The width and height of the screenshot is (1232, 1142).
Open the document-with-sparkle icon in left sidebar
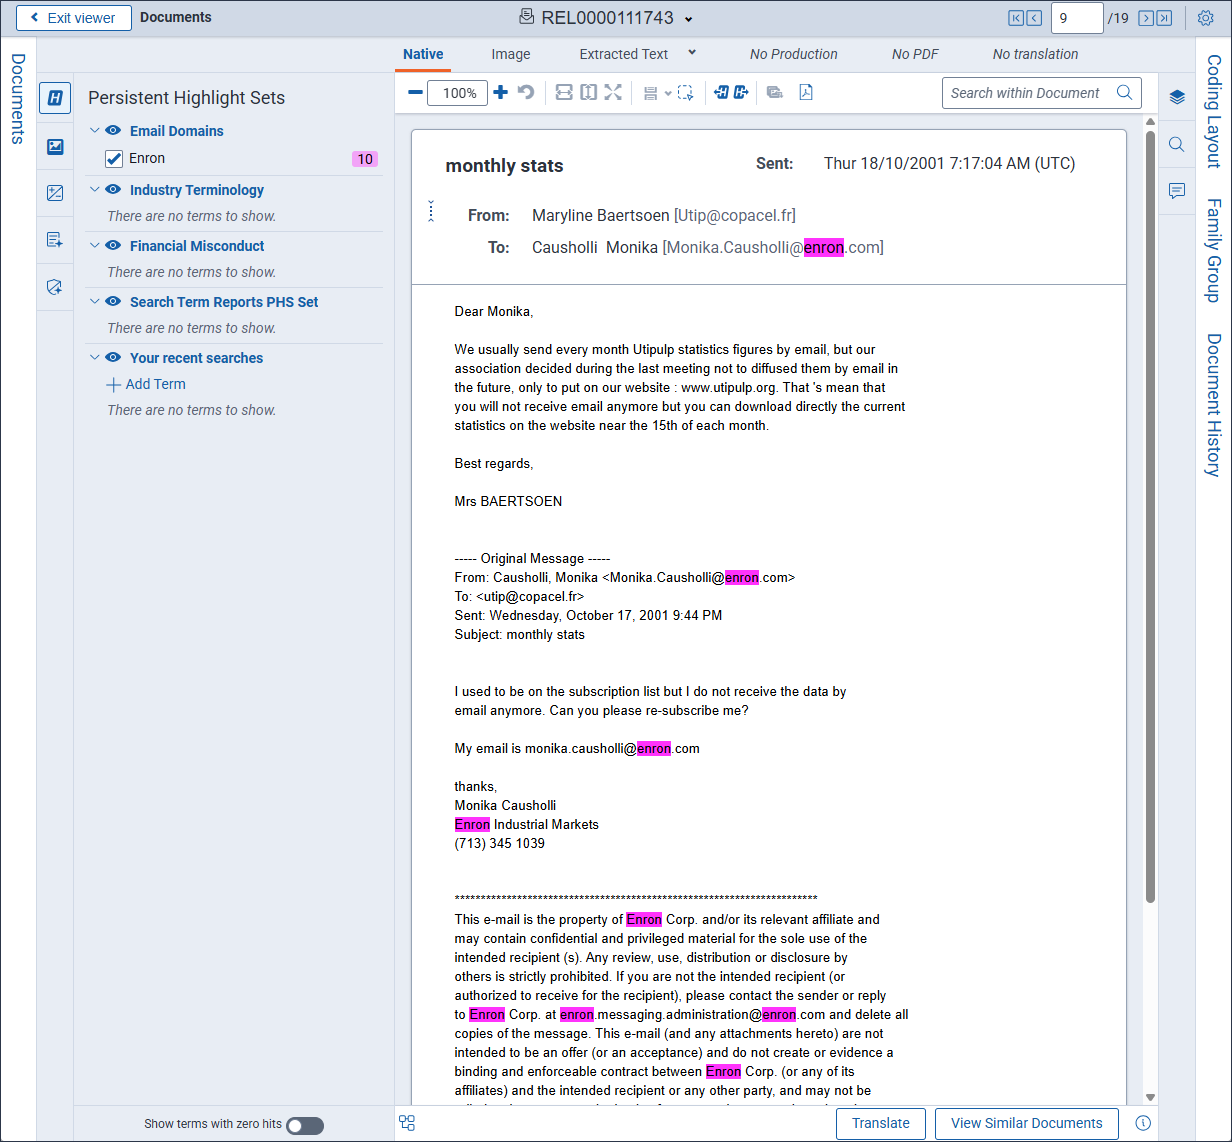[55, 240]
